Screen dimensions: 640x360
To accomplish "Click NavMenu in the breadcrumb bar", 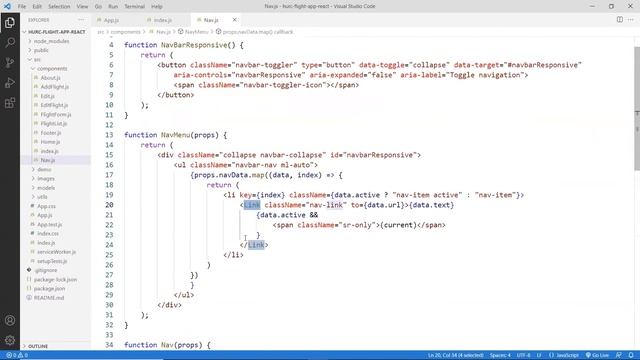I will [x=196, y=31].
